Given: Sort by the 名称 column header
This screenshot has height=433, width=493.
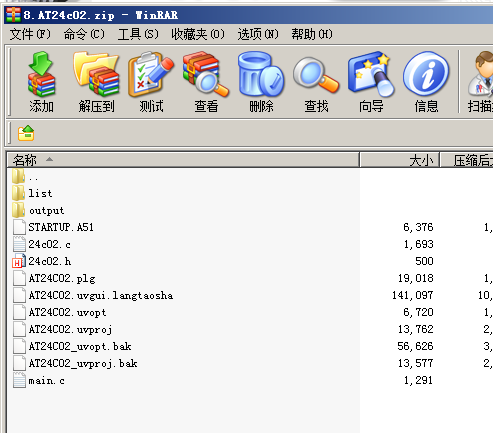Looking at the screenshot, I should 183,160.
